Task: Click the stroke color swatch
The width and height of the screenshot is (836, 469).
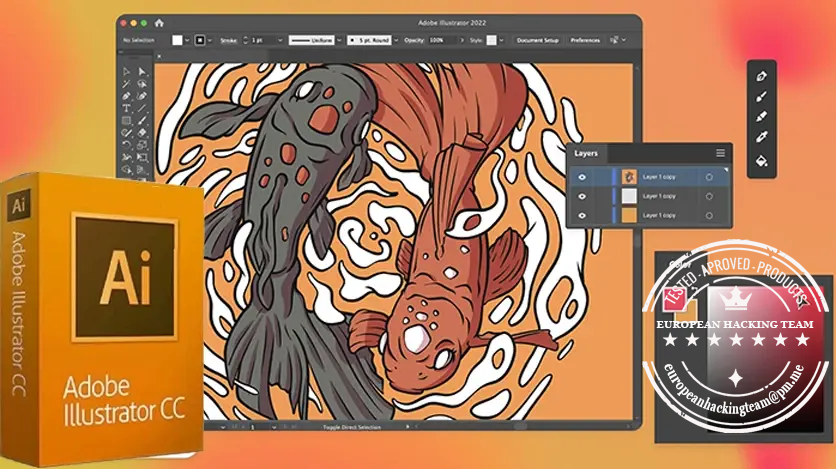Action: point(200,41)
